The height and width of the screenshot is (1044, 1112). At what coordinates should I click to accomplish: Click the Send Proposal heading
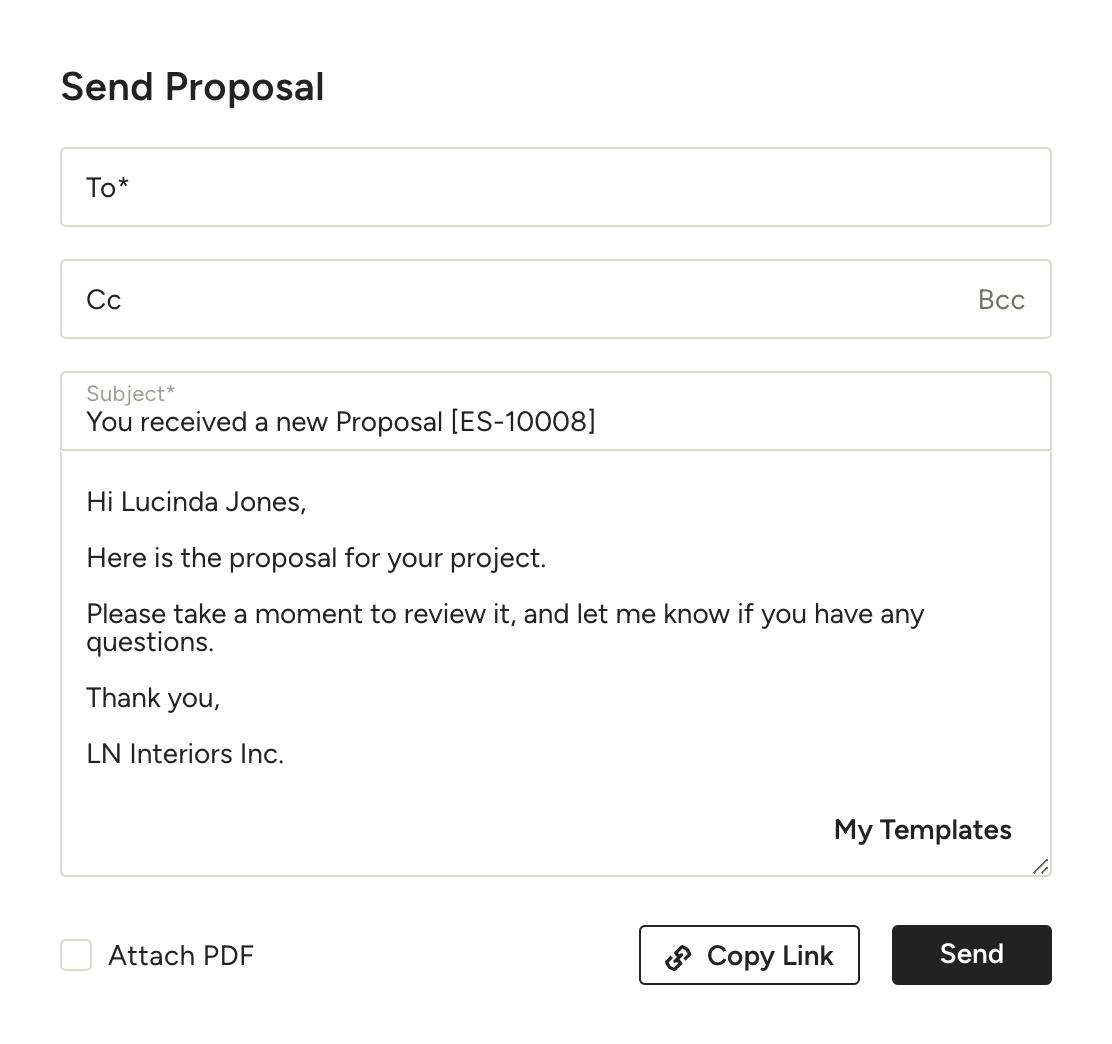pyautogui.click(x=193, y=87)
